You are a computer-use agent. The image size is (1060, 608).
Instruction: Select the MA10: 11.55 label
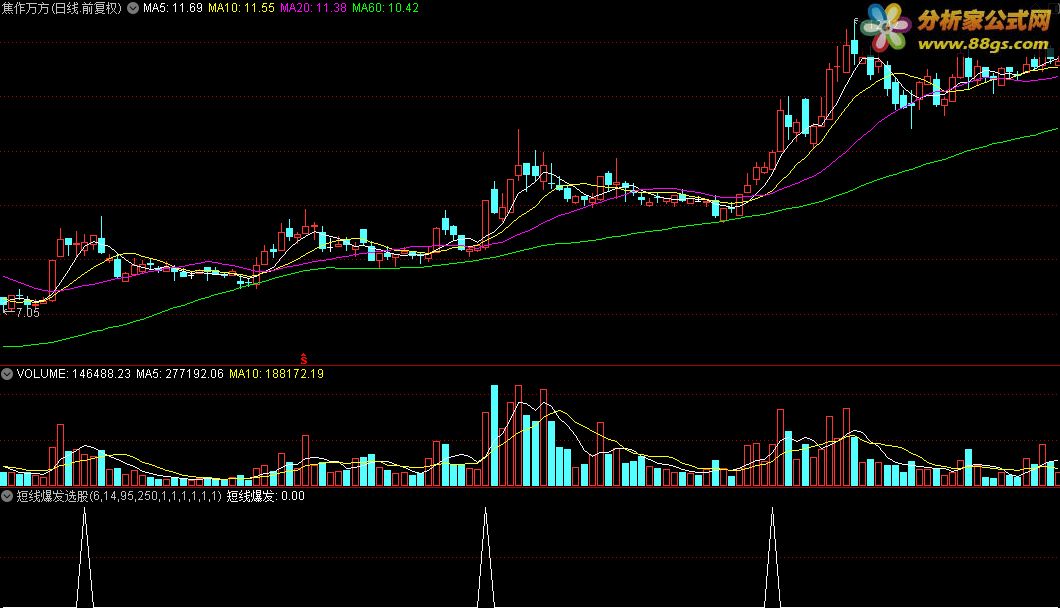241,8
